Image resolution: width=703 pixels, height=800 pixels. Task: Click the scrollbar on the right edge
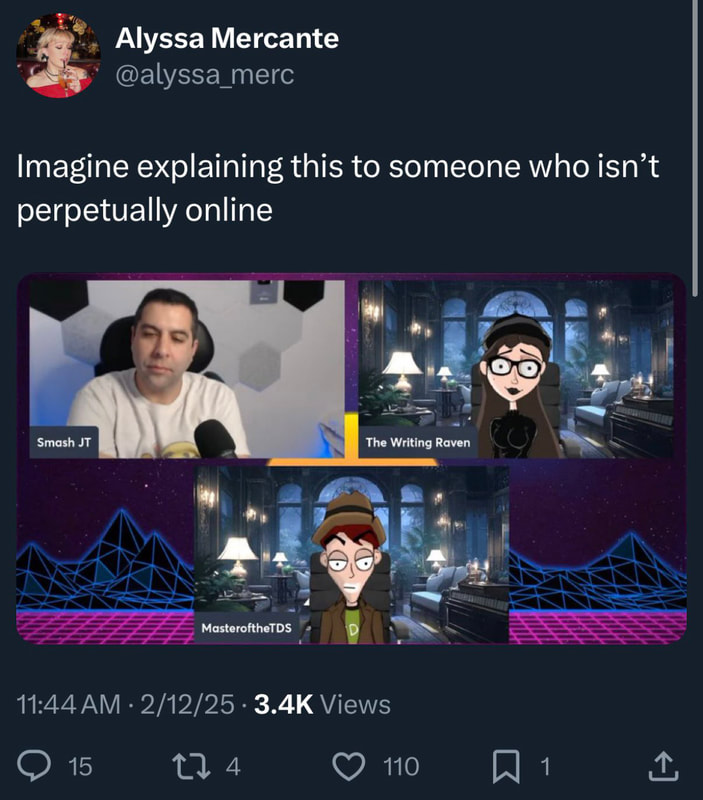(x=695, y=148)
